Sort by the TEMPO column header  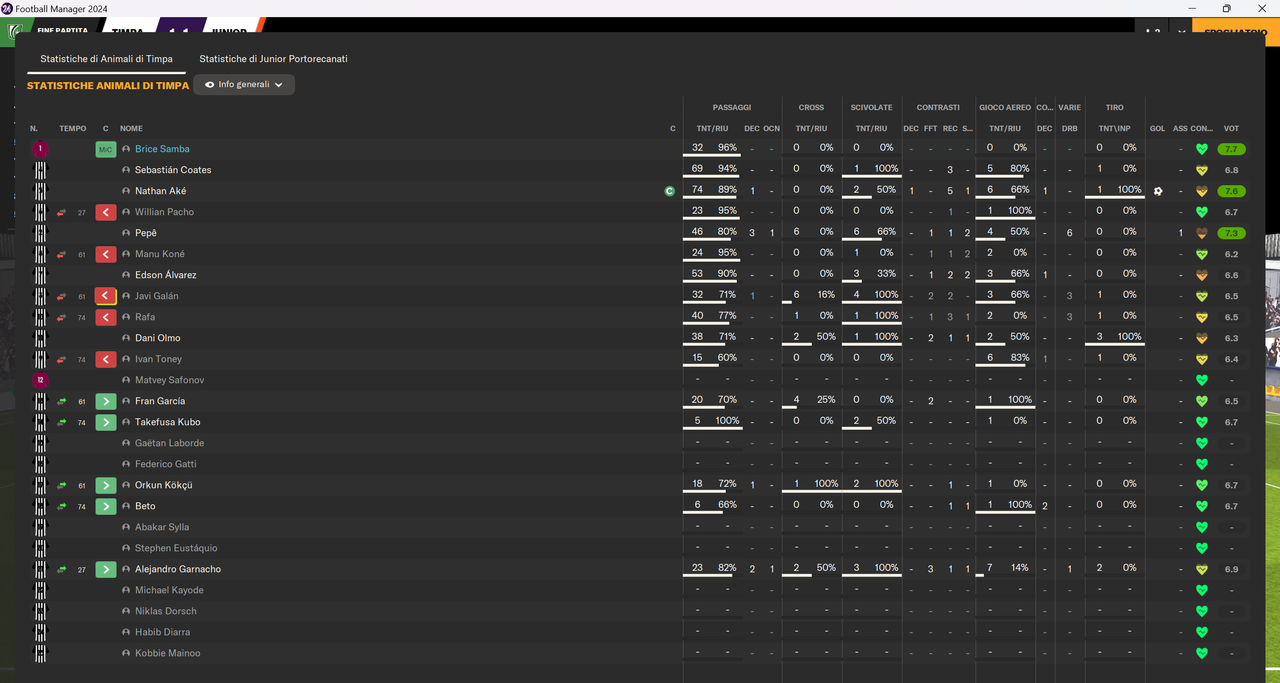(x=72, y=128)
